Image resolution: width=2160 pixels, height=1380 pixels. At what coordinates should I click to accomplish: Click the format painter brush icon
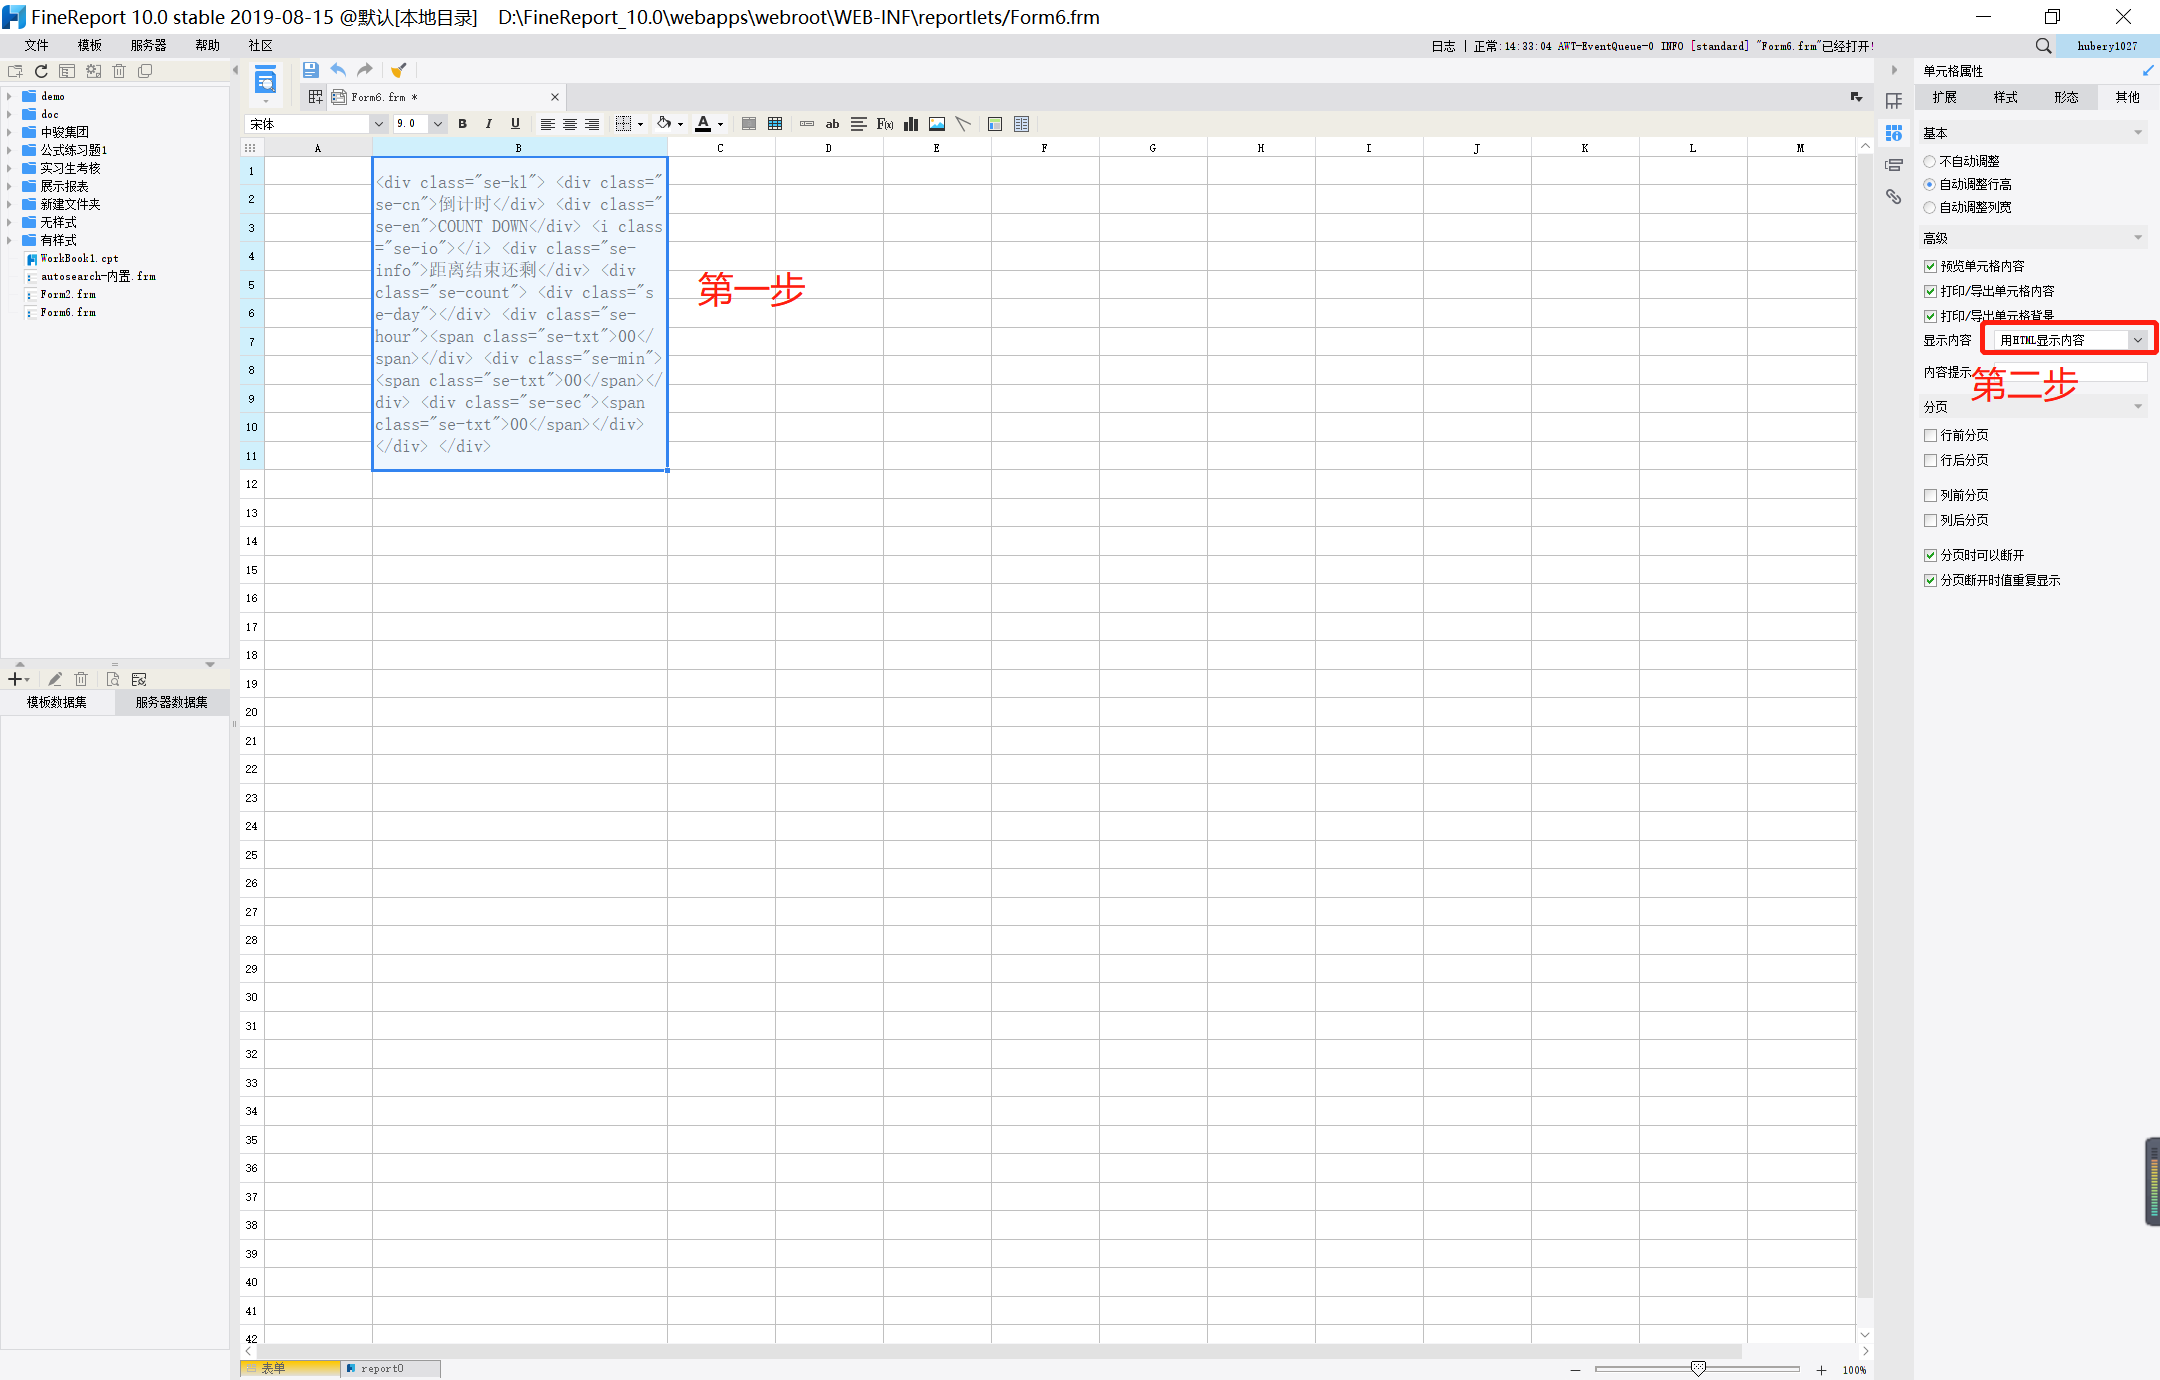(398, 70)
